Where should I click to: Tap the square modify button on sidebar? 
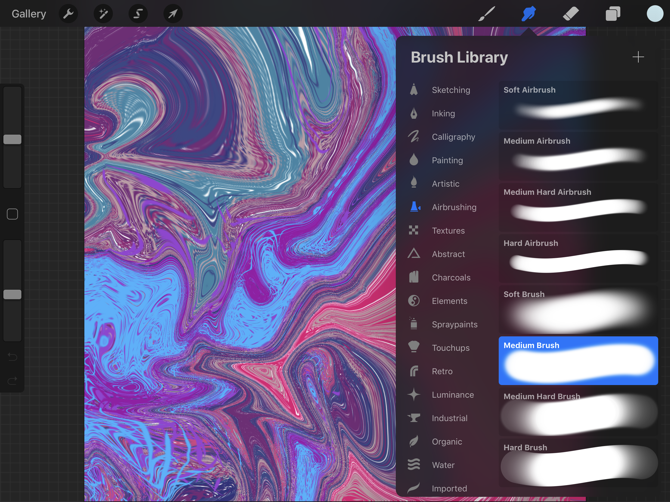pyautogui.click(x=12, y=214)
